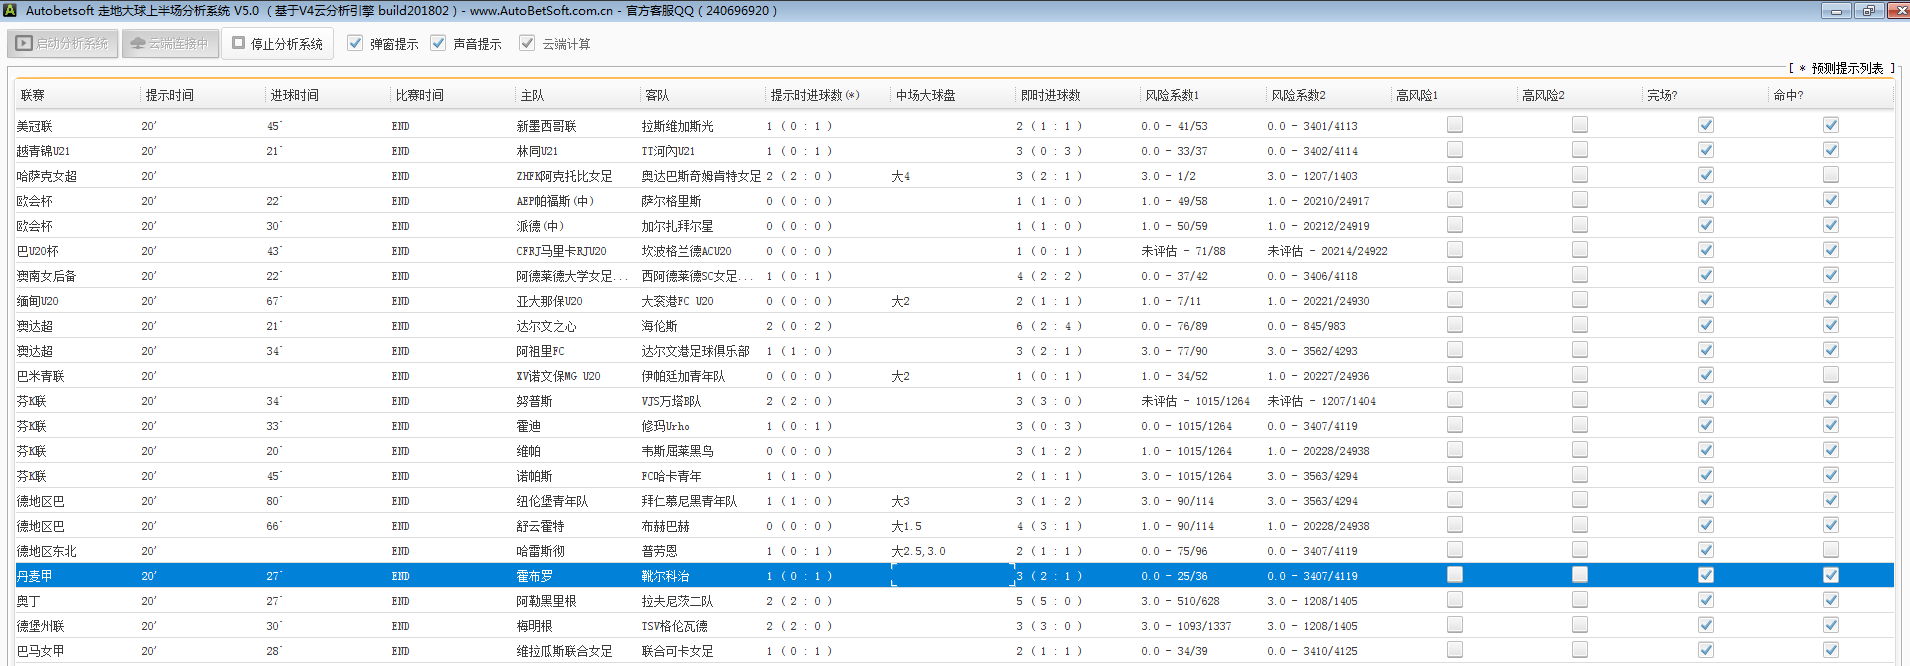Screen dimensions: 1910x666
Task: Sort by the 风险系数1 column header
Action: click(x=1172, y=96)
